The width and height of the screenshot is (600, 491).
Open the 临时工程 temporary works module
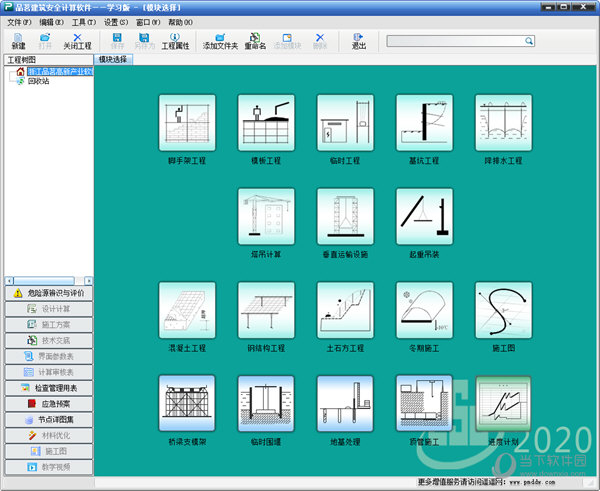pyautogui.click(x=345, y=123)
